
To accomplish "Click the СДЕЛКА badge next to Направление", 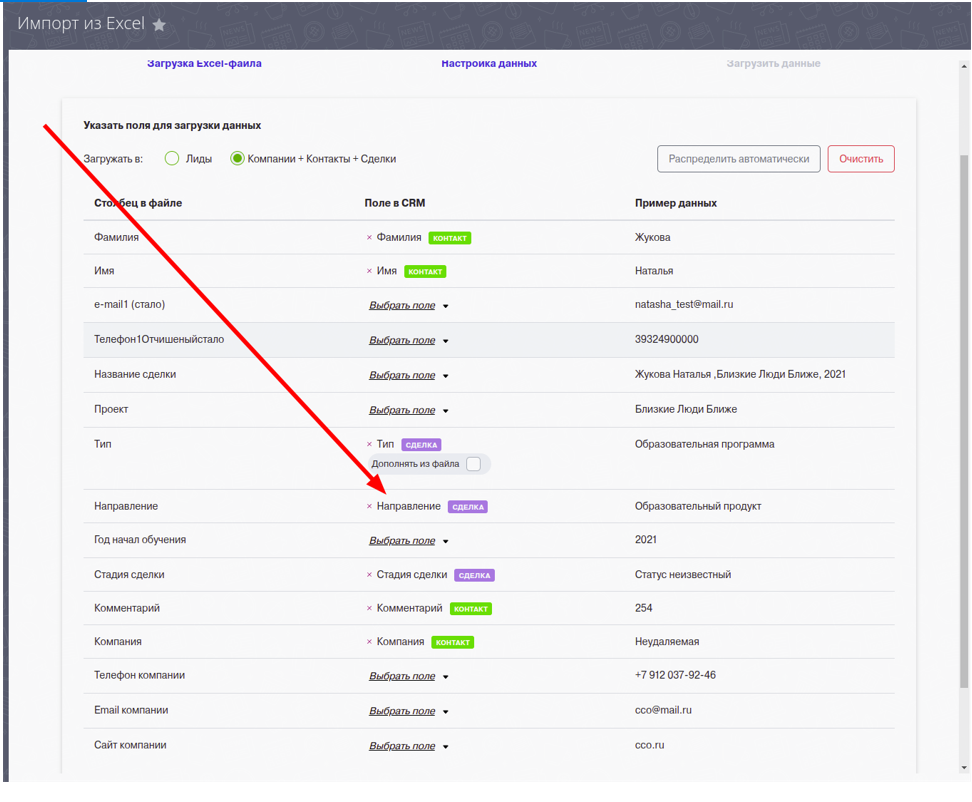I will point(468,507).
